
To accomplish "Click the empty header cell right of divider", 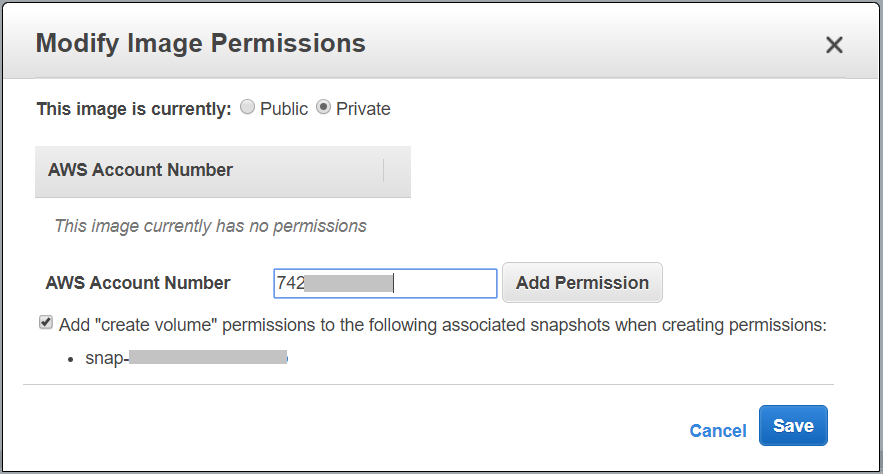I will click(x=397, y=170).
